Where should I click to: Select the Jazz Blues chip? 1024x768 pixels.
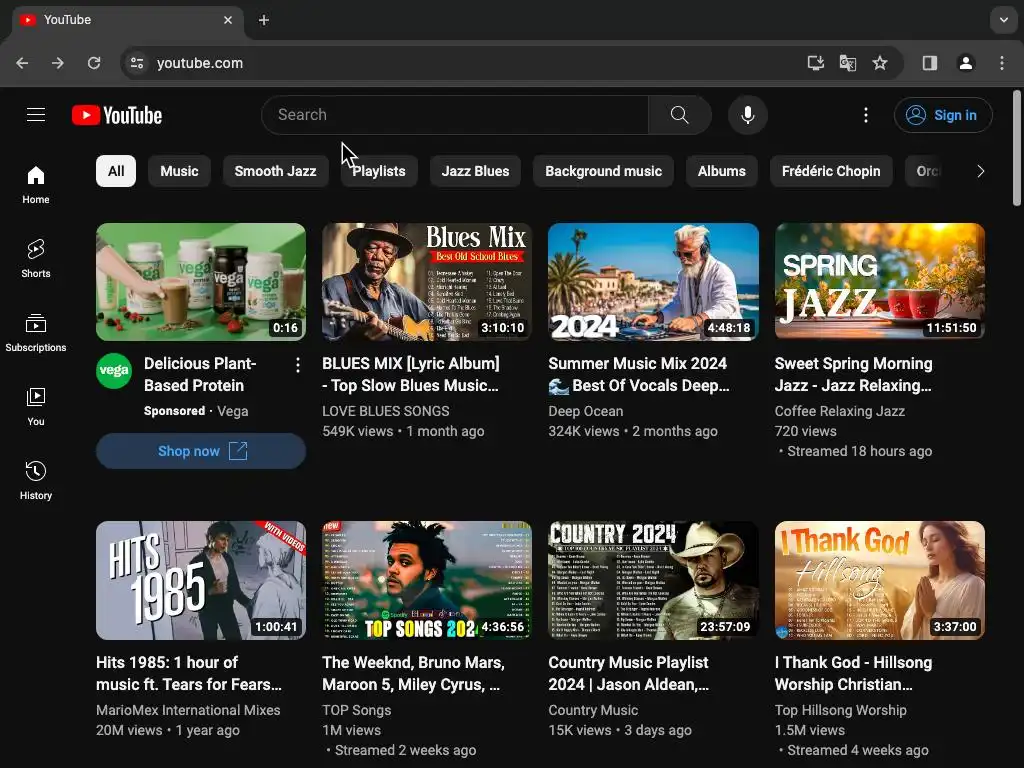point(475,171)
